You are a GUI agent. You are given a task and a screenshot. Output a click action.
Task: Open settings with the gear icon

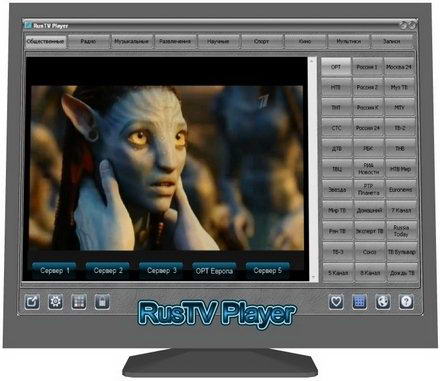(x=55, y=302)
